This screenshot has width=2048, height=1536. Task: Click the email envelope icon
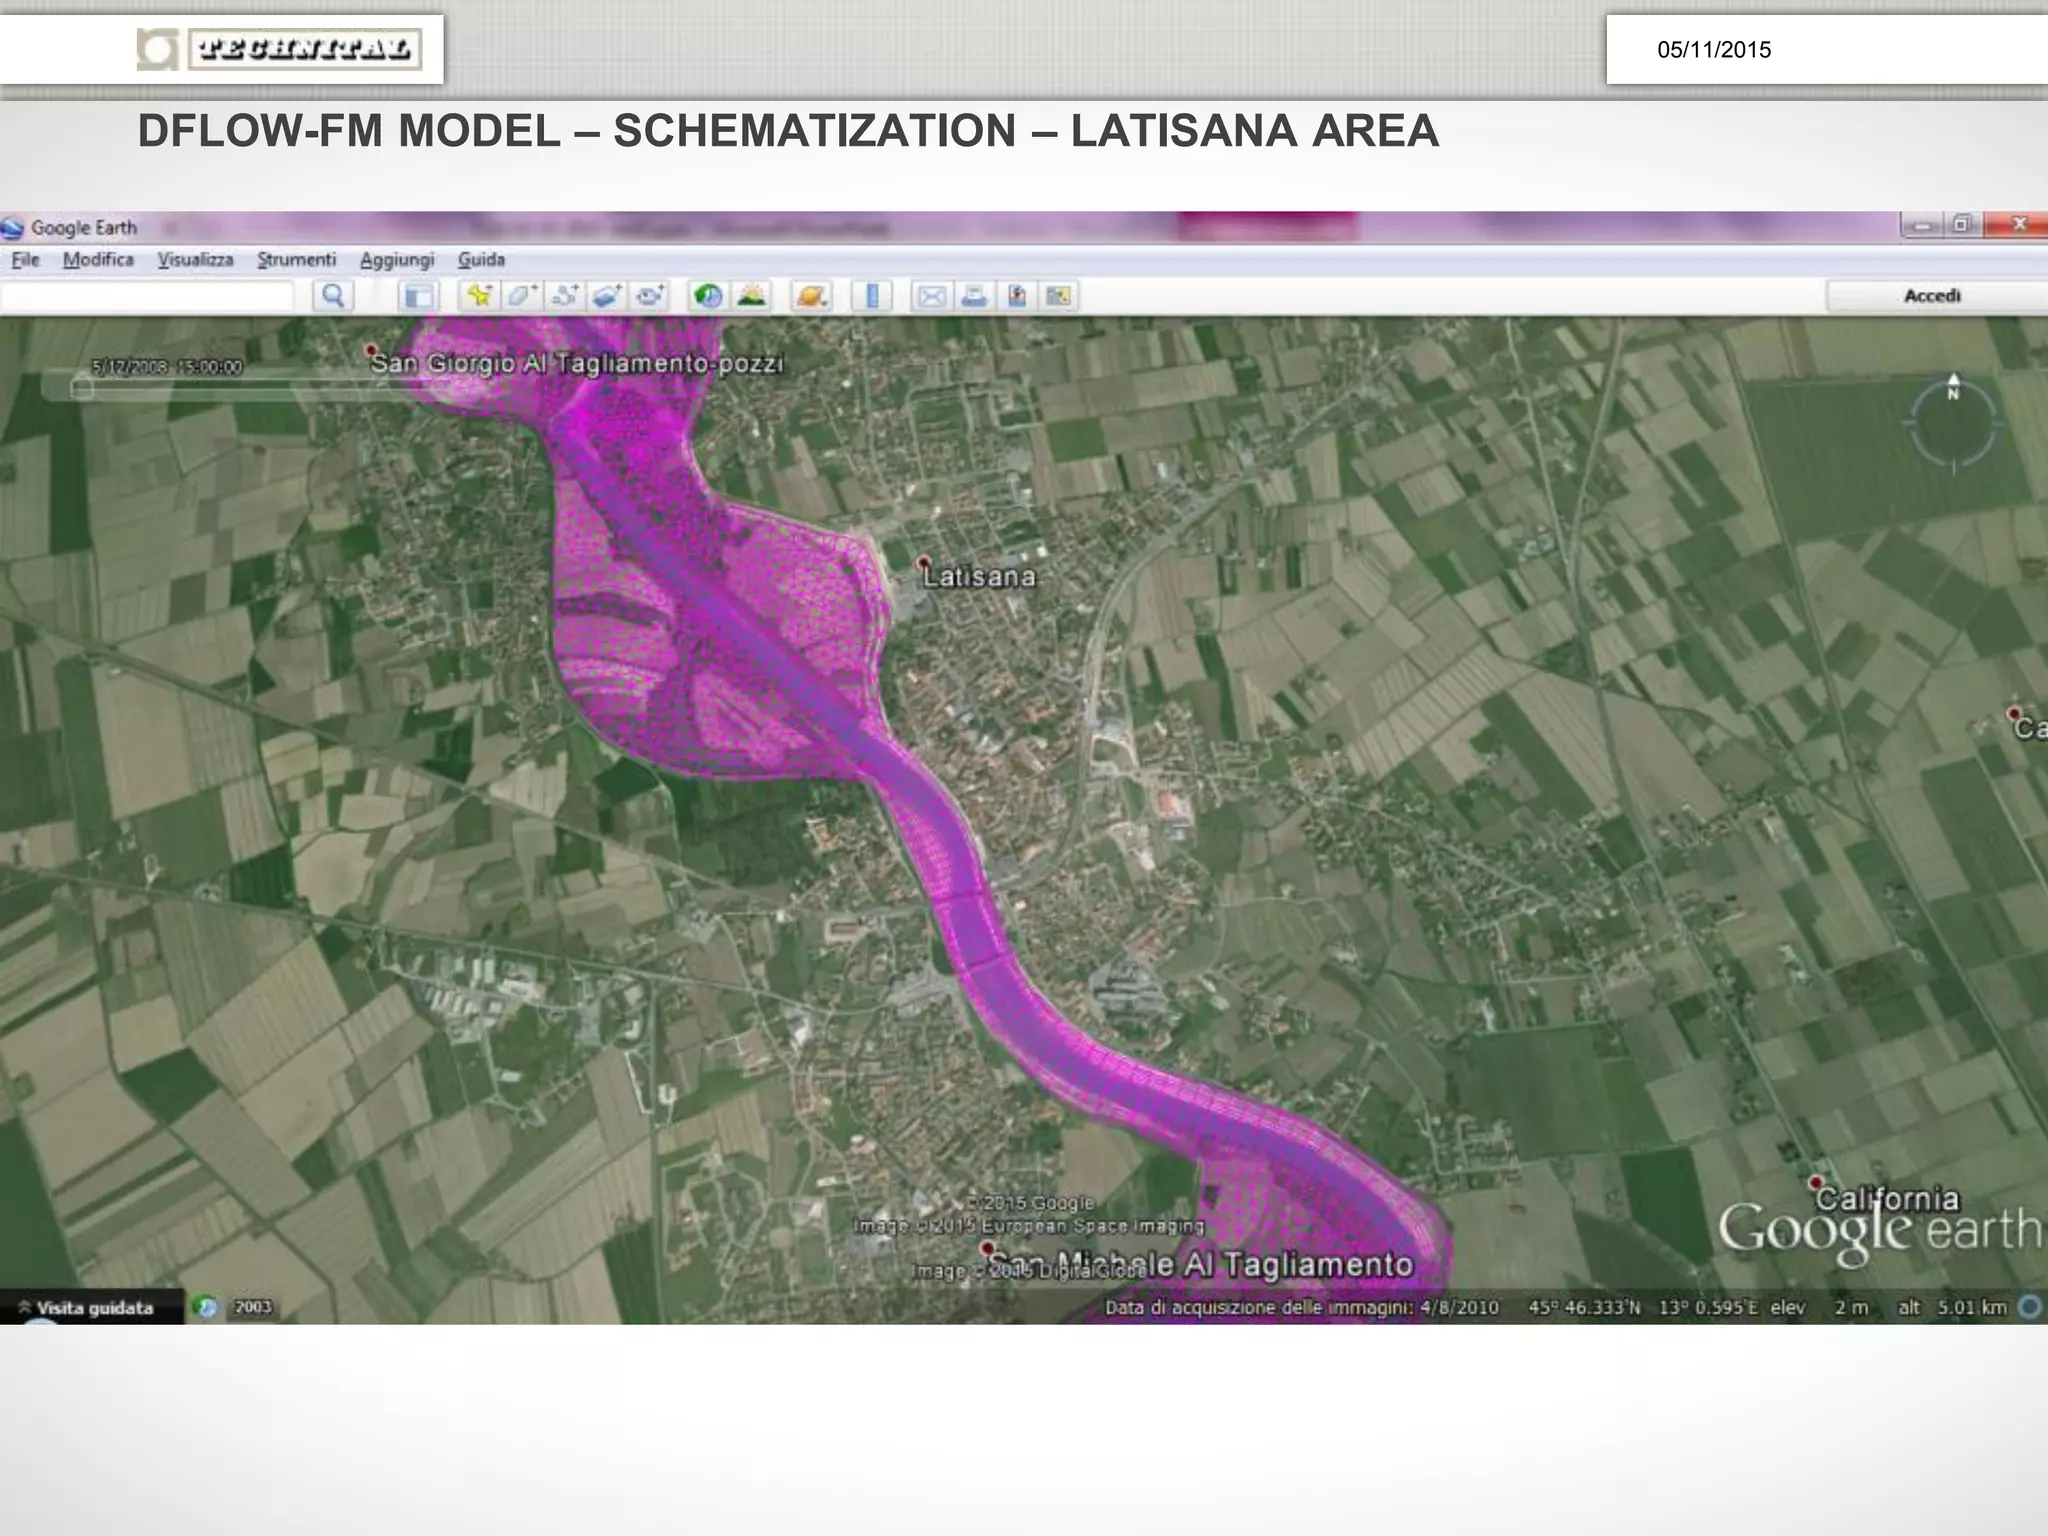tap(931, 296)
